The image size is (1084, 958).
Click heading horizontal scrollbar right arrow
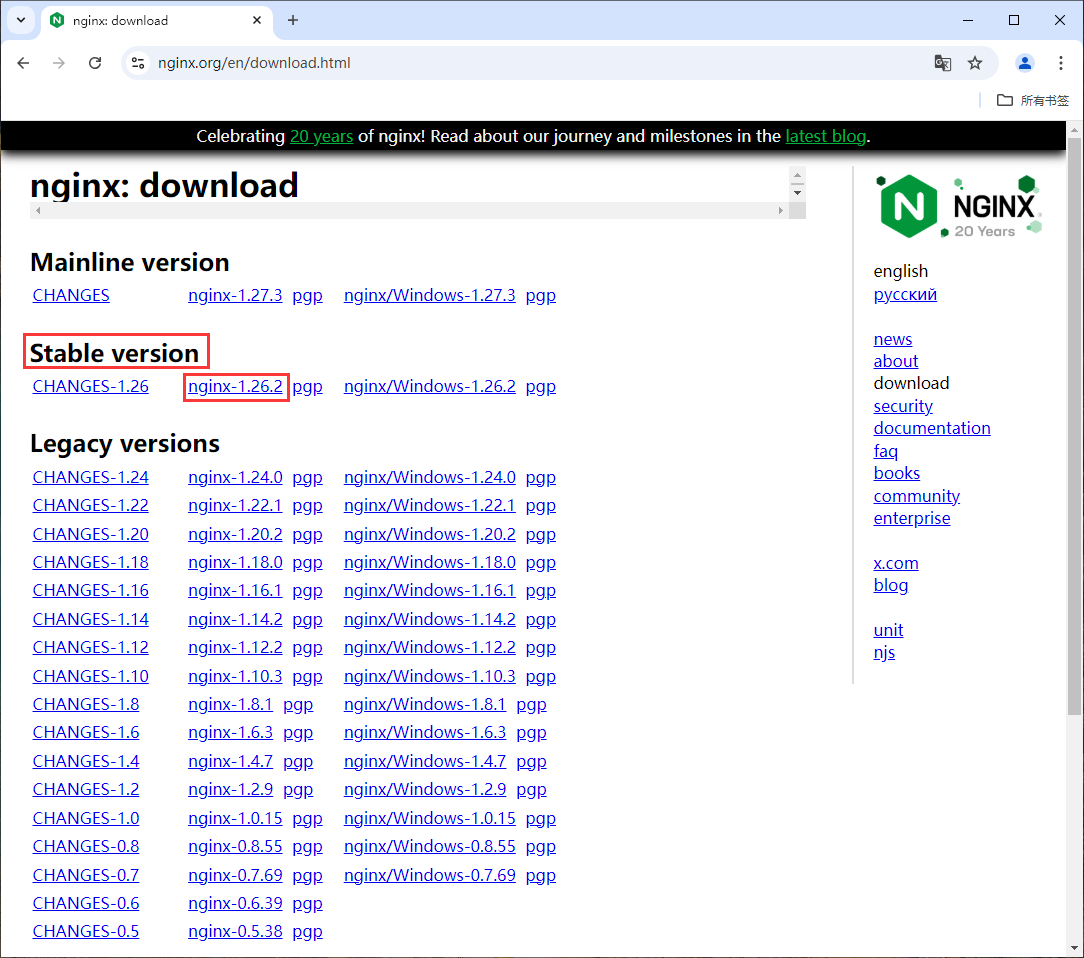781,211
